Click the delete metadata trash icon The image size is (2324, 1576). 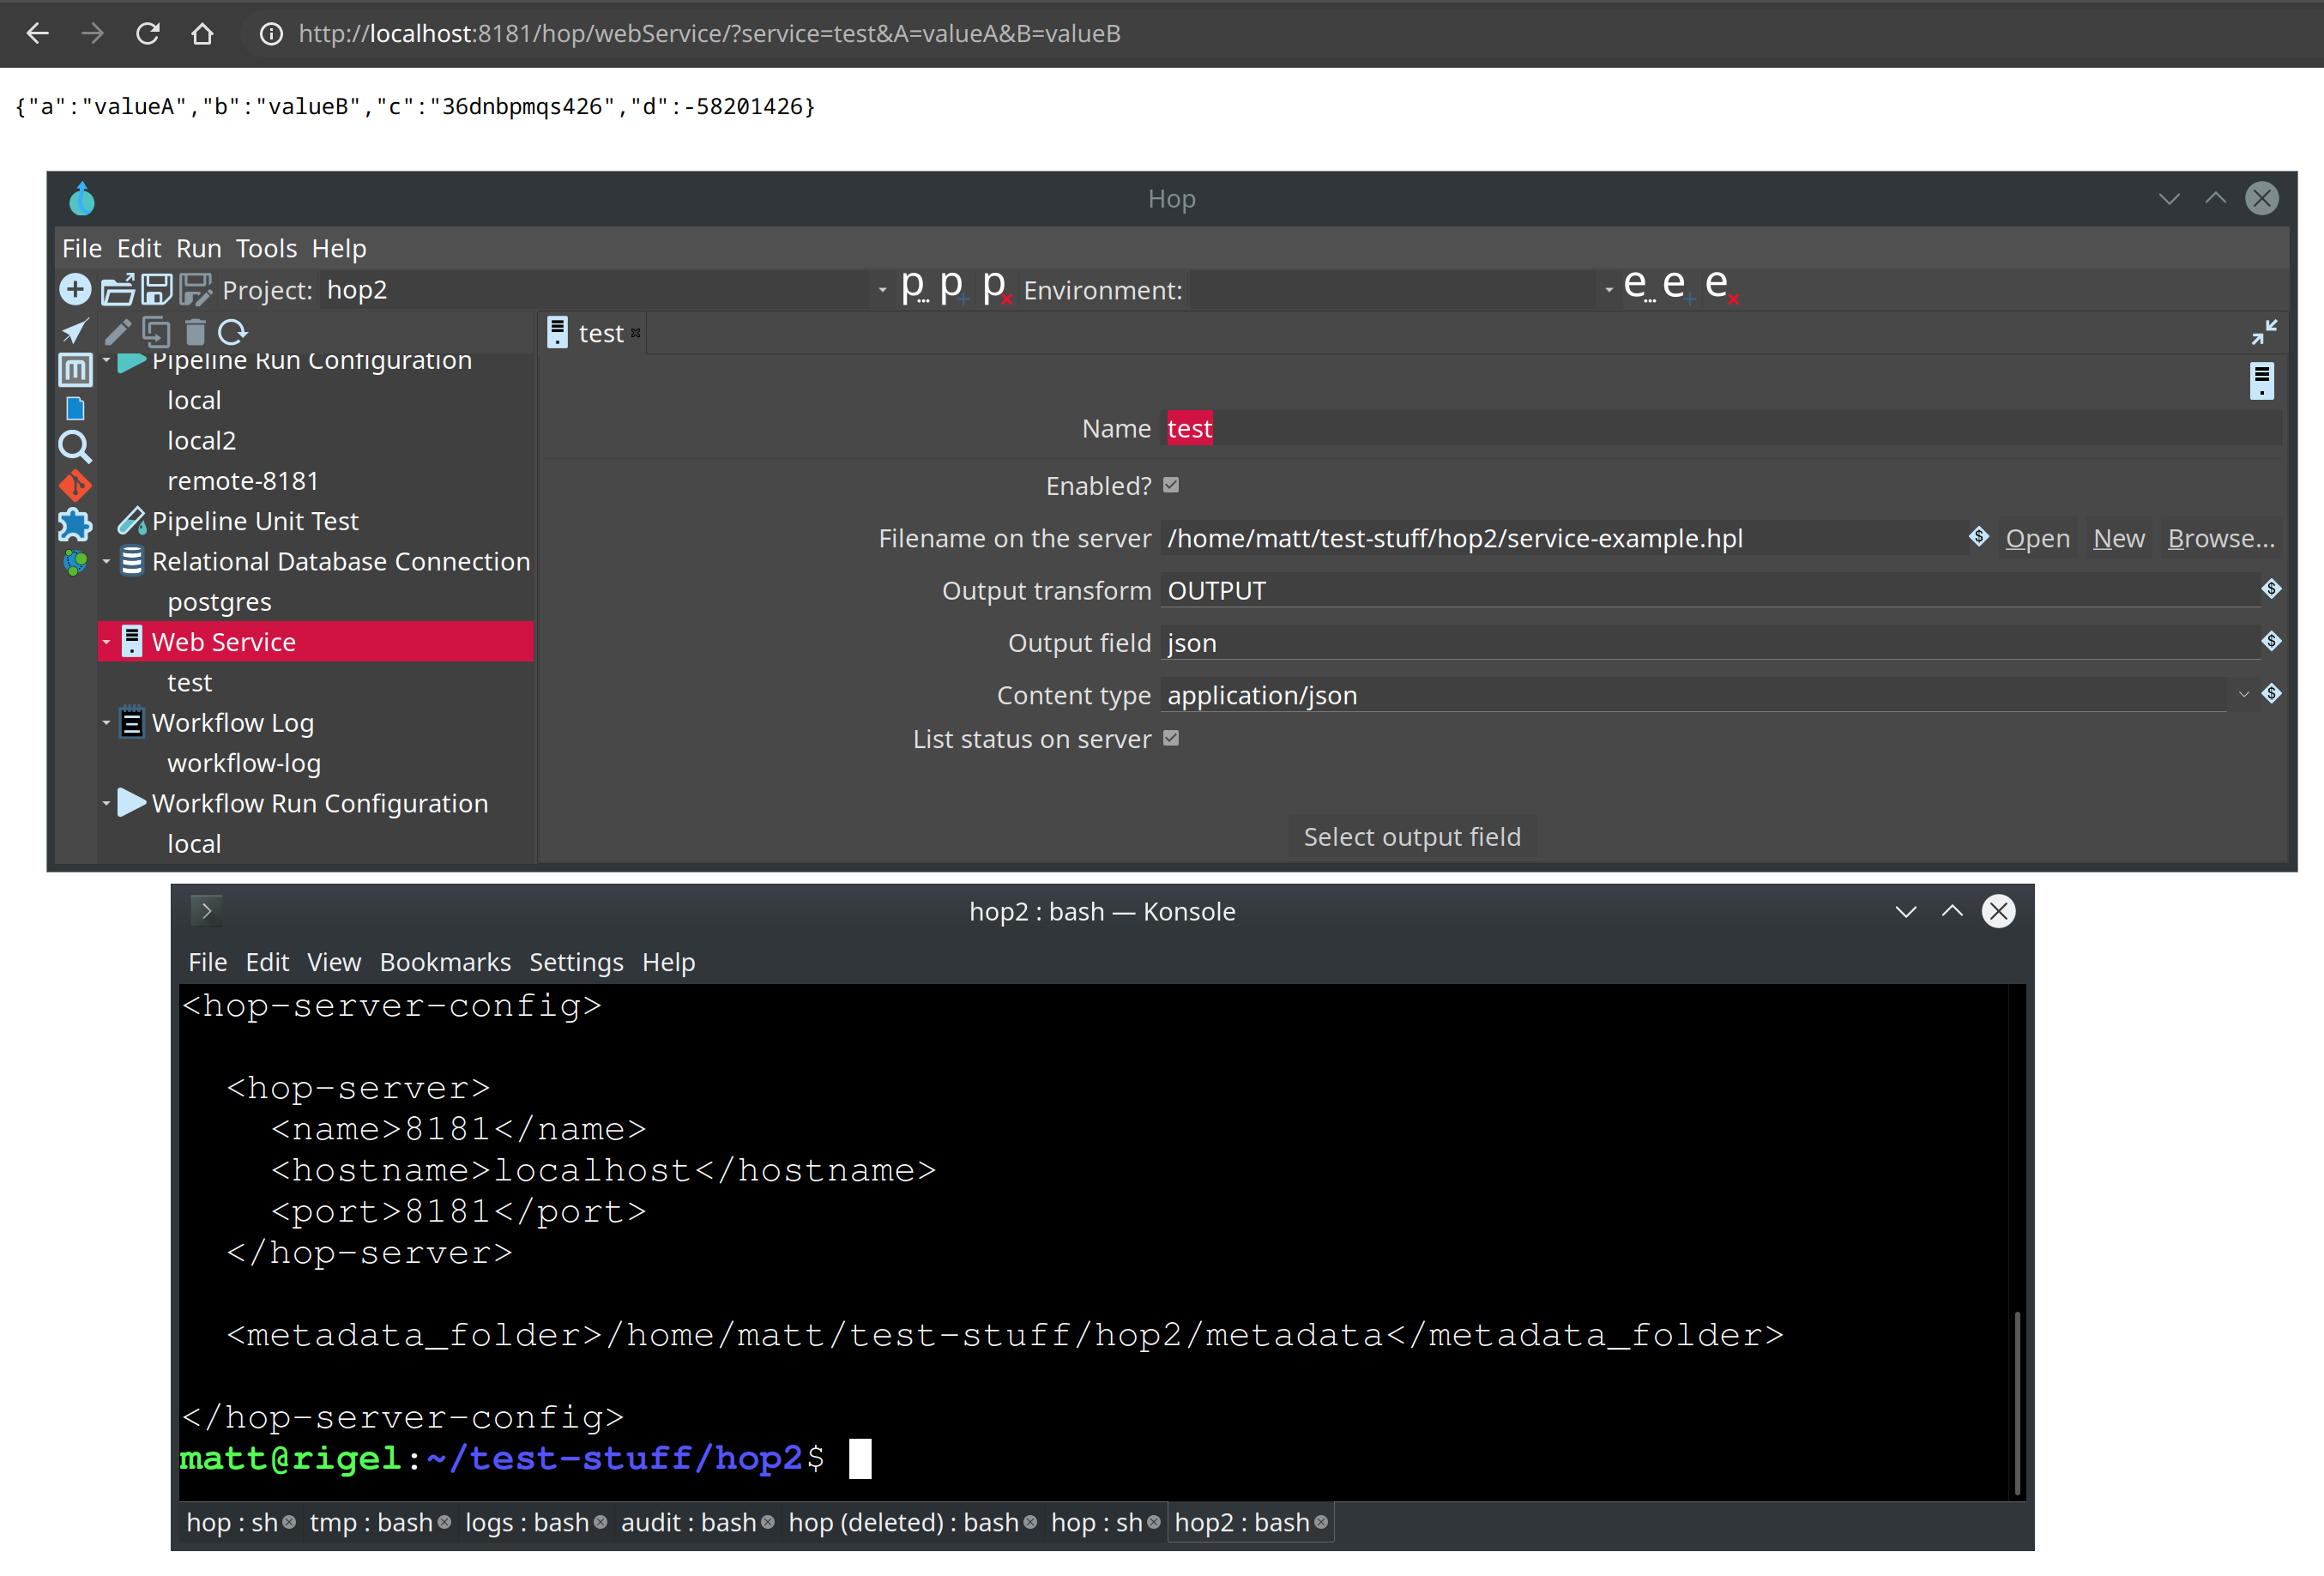[195, 332]
